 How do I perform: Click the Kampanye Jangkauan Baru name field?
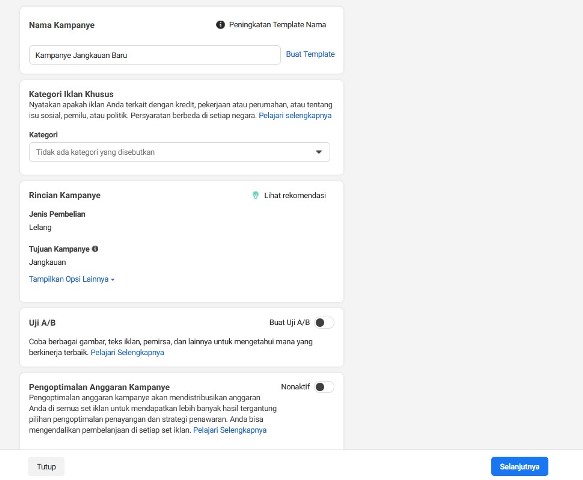[x=155, y=55]
